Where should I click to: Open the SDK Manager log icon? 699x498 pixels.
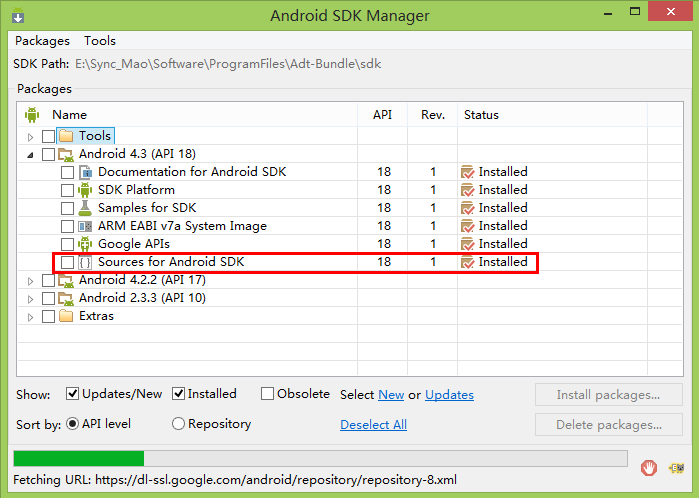point(676,468)
